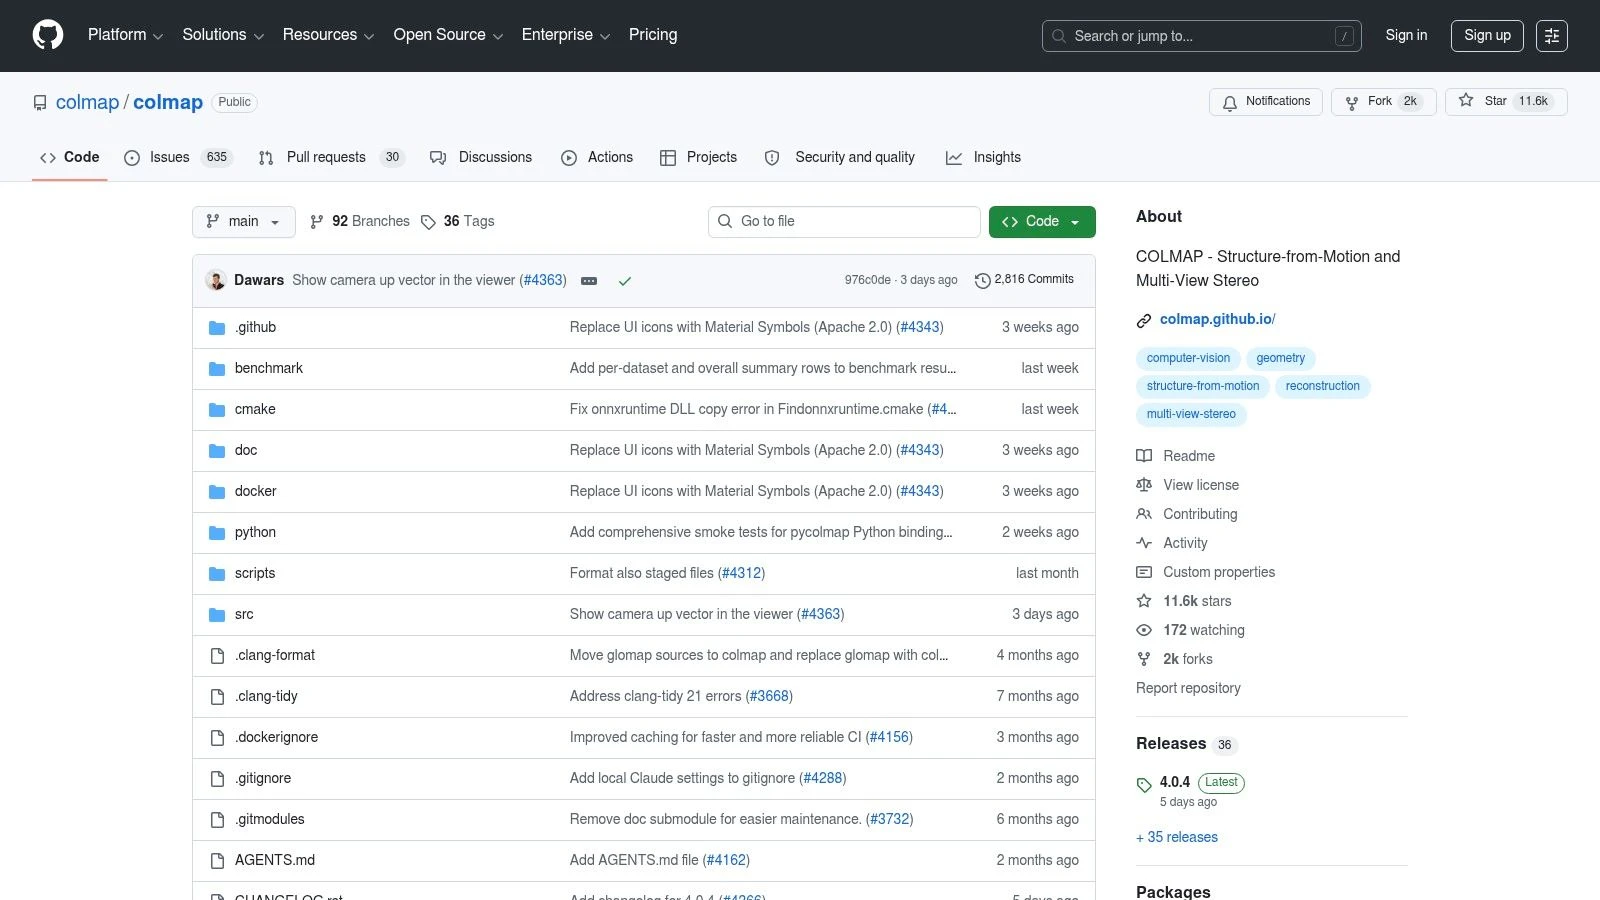Expand the Platform menu
The height and width of the screenshot is (900, 1600).
tap(125, 35)
